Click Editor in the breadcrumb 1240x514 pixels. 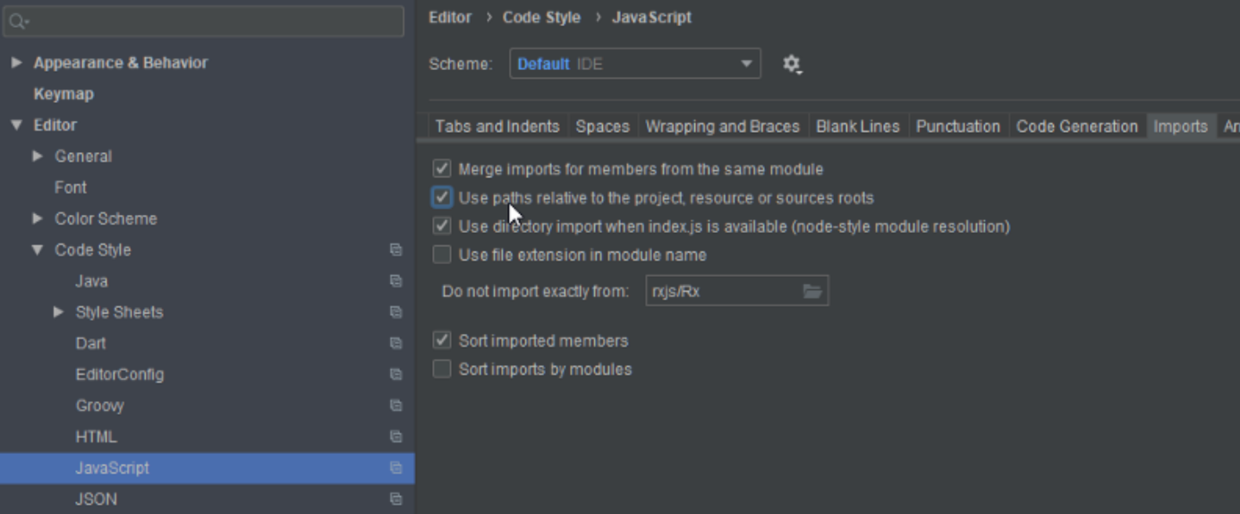(450, 17)
